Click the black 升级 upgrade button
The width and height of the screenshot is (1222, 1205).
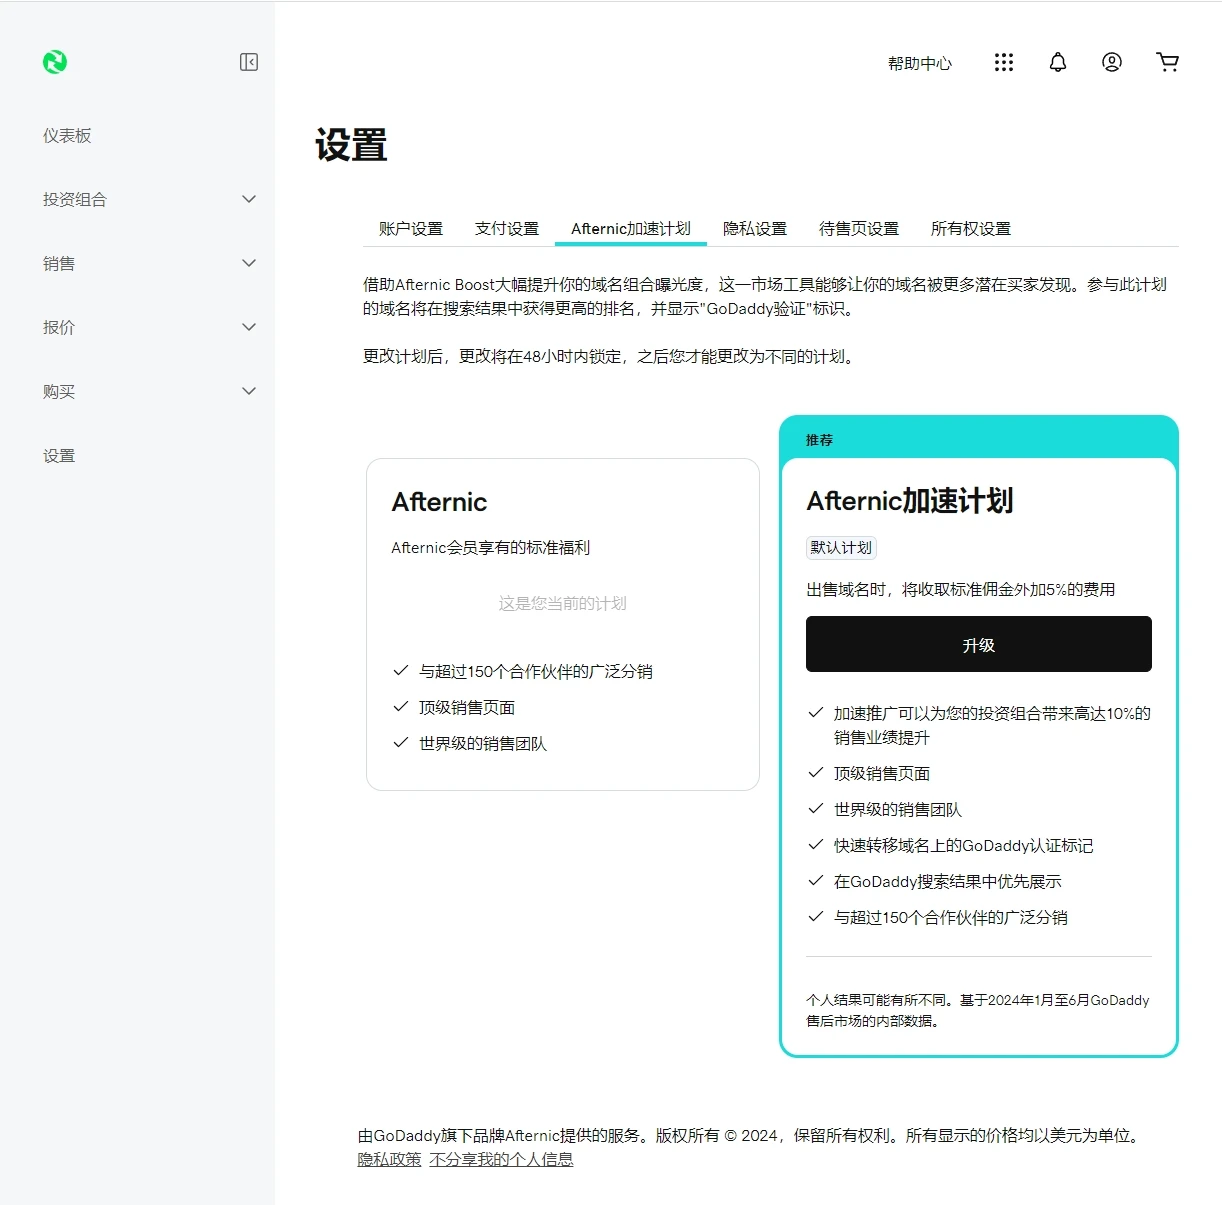[979, 644]
